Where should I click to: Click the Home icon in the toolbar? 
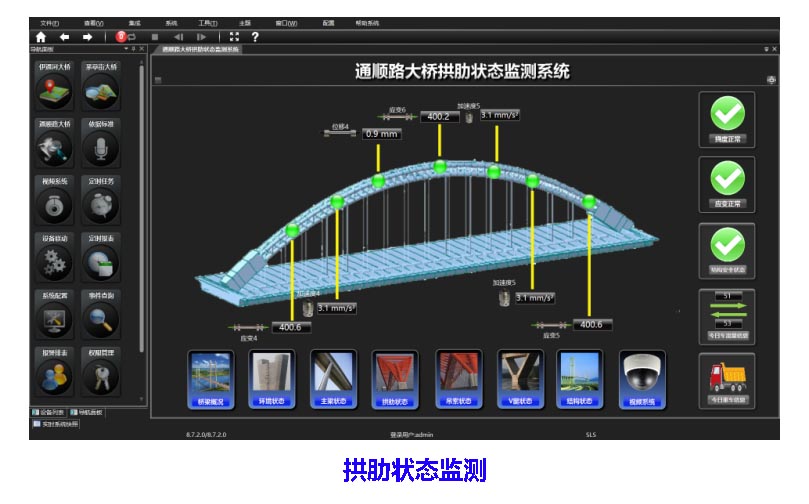pos(41,37)
